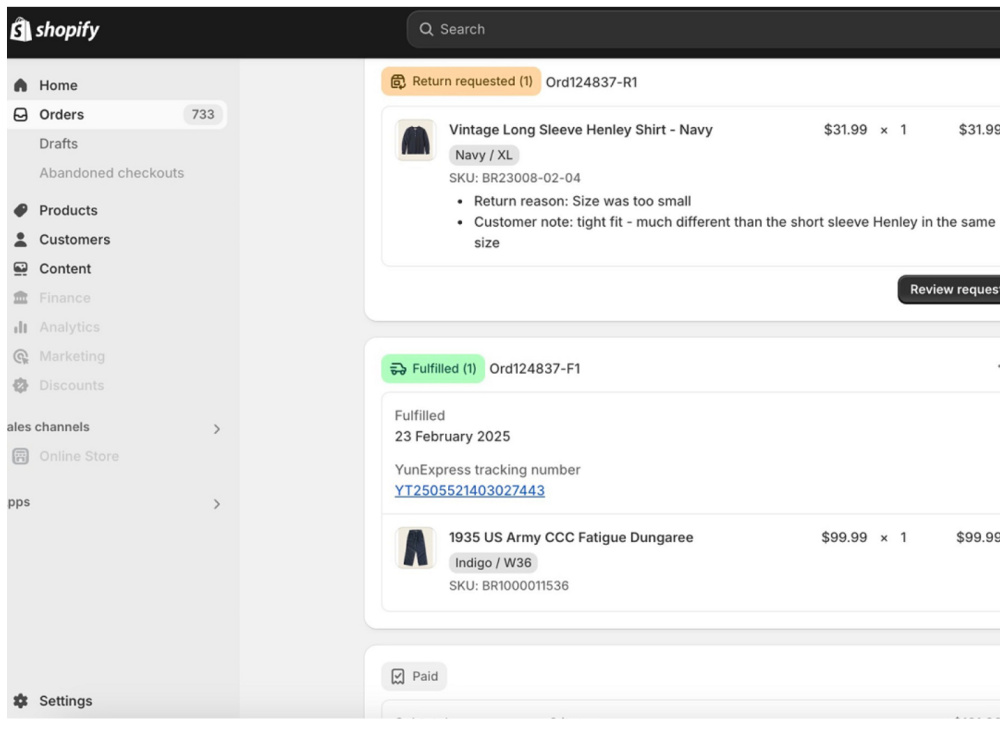Open Vintage Long Sleeve Henley Shirt product
1000x750 pixels.
pyautogui.click(x=580, y=129)
